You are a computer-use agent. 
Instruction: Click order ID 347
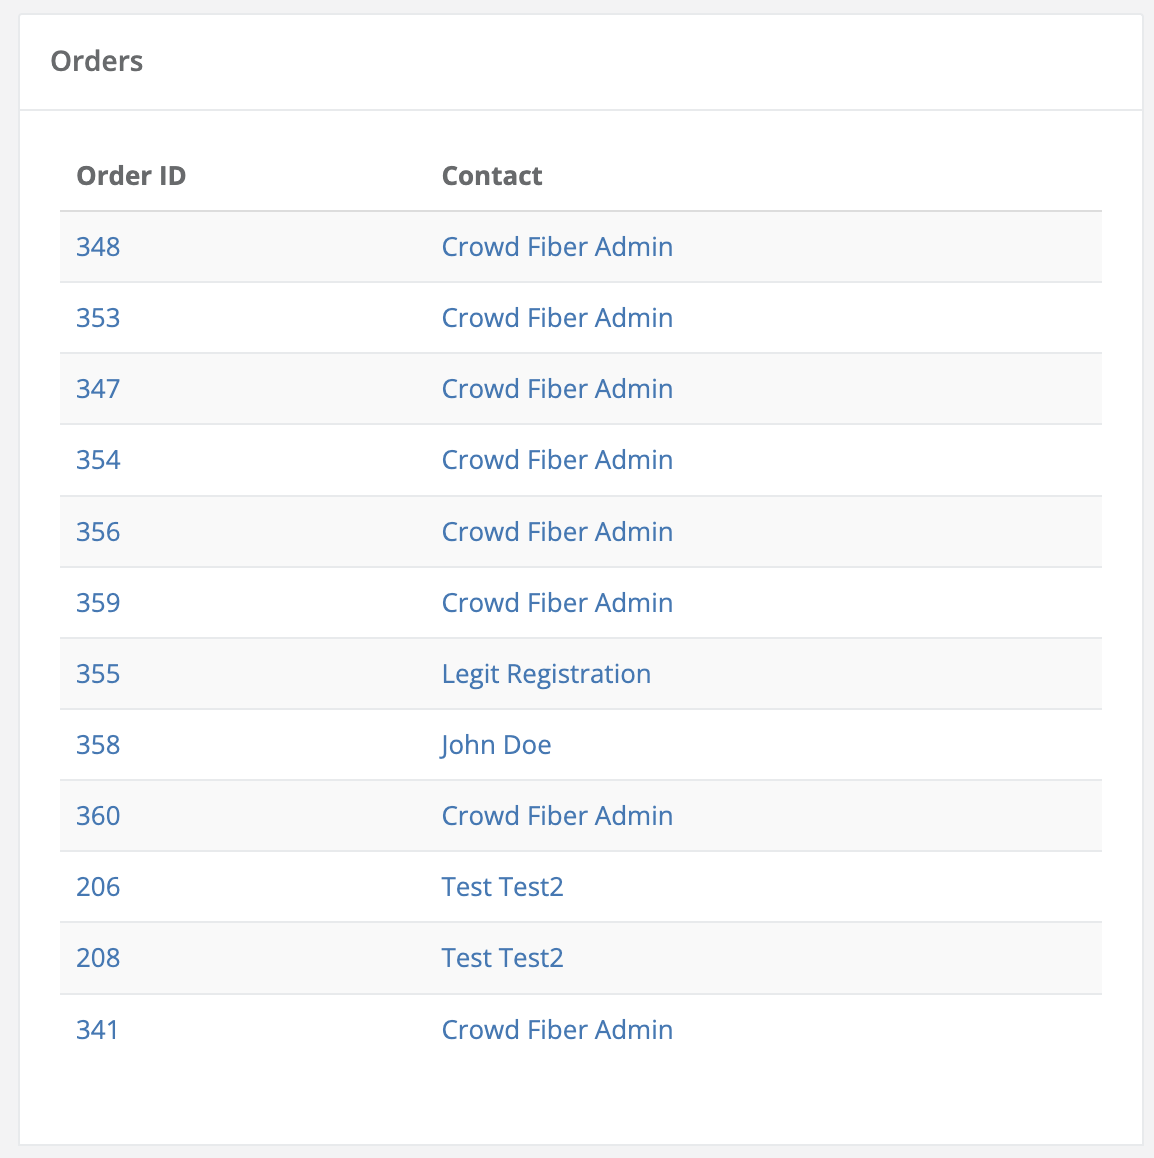pyautogui.click(x=97, y=389)
